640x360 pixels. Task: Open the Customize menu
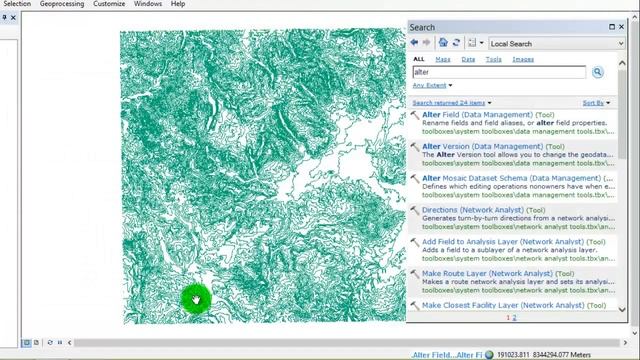coord(109,4)
